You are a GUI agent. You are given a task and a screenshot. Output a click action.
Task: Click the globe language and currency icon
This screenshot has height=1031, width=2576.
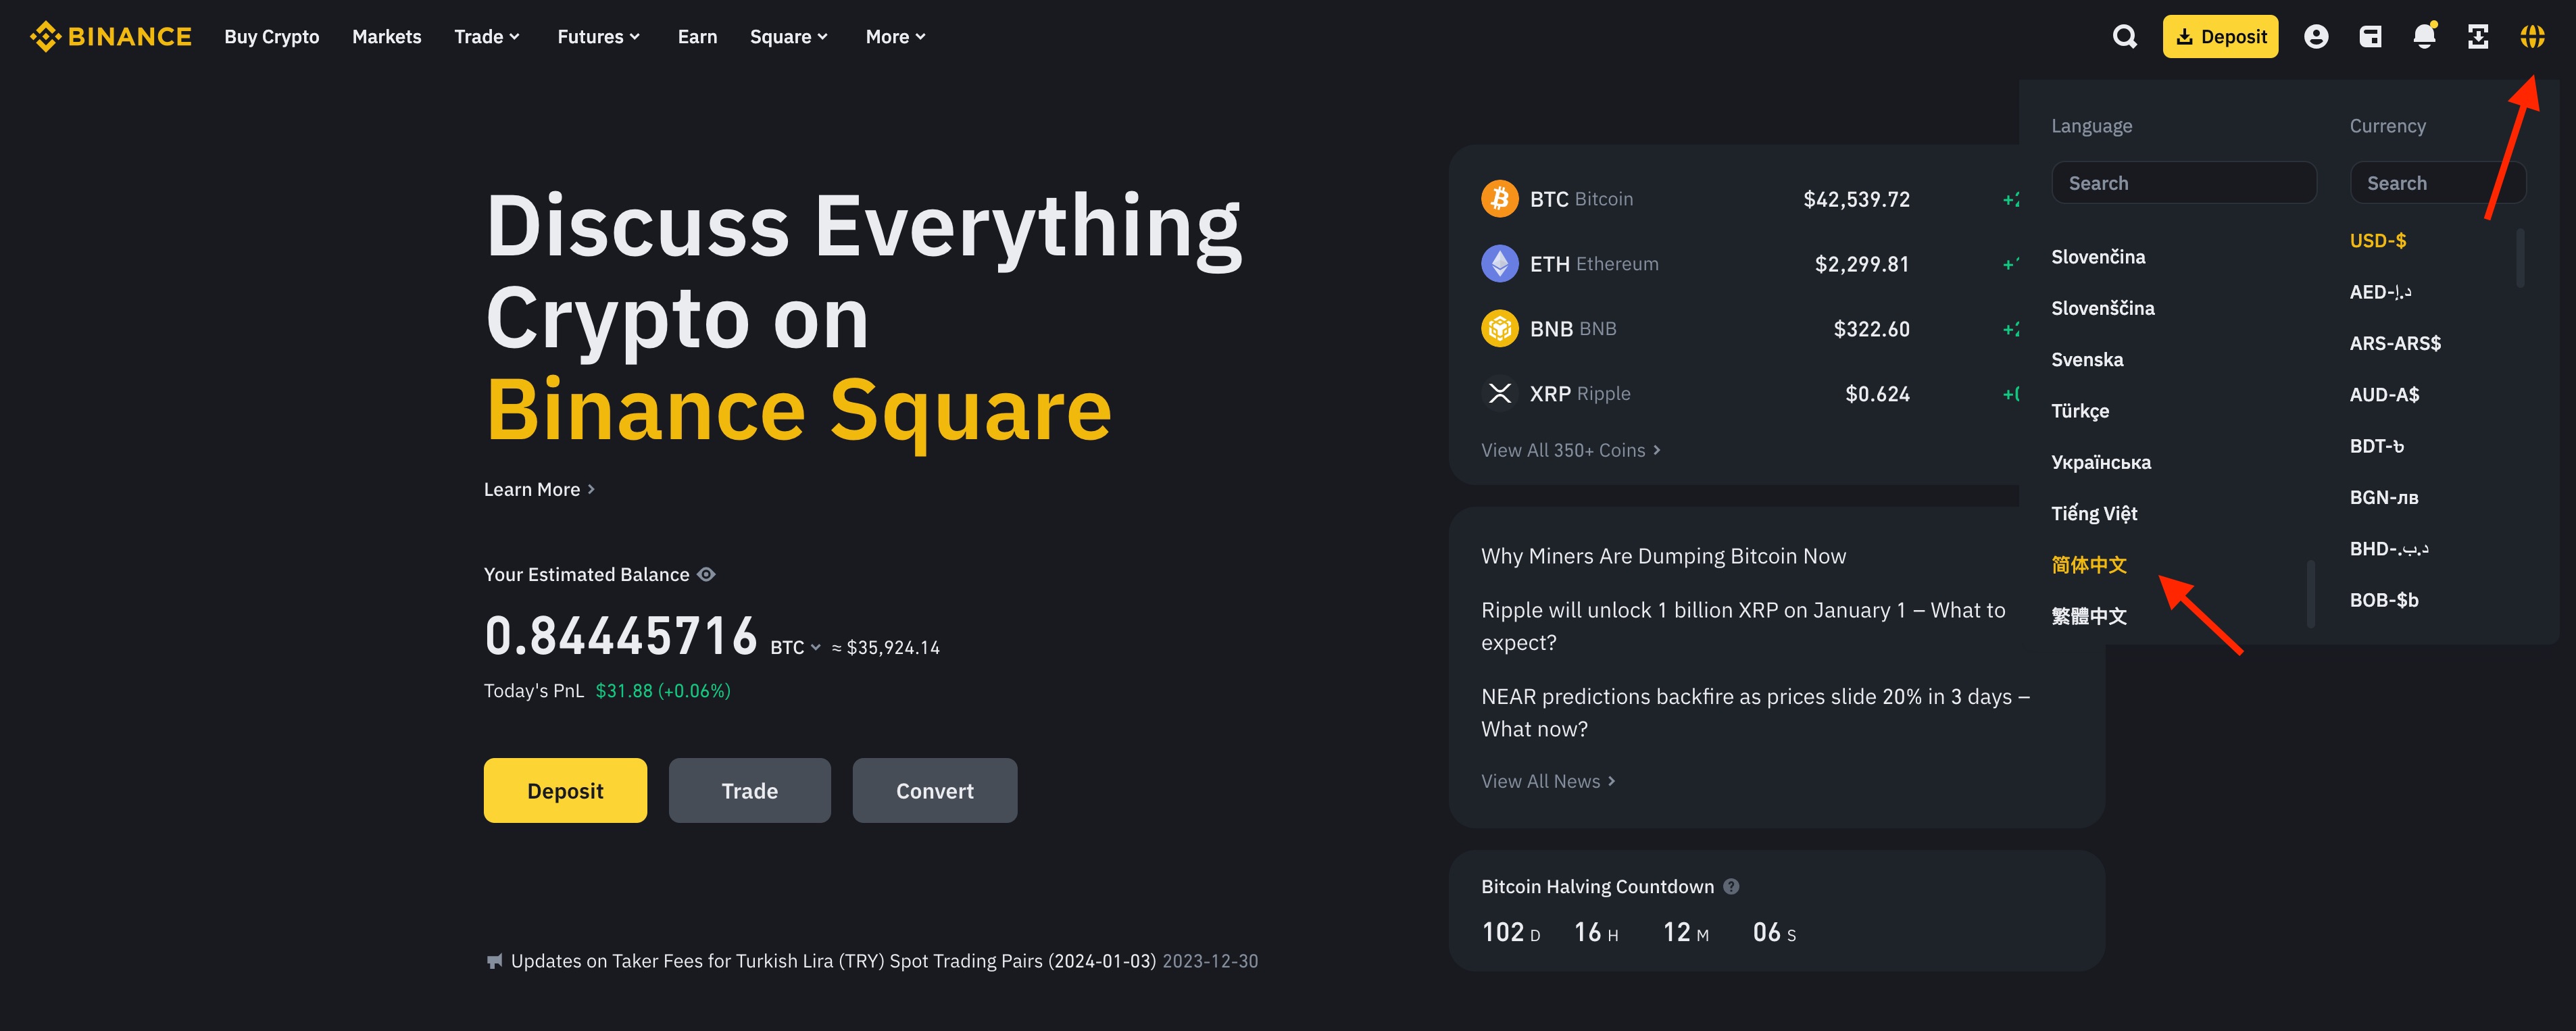(x=2532, y=37)
